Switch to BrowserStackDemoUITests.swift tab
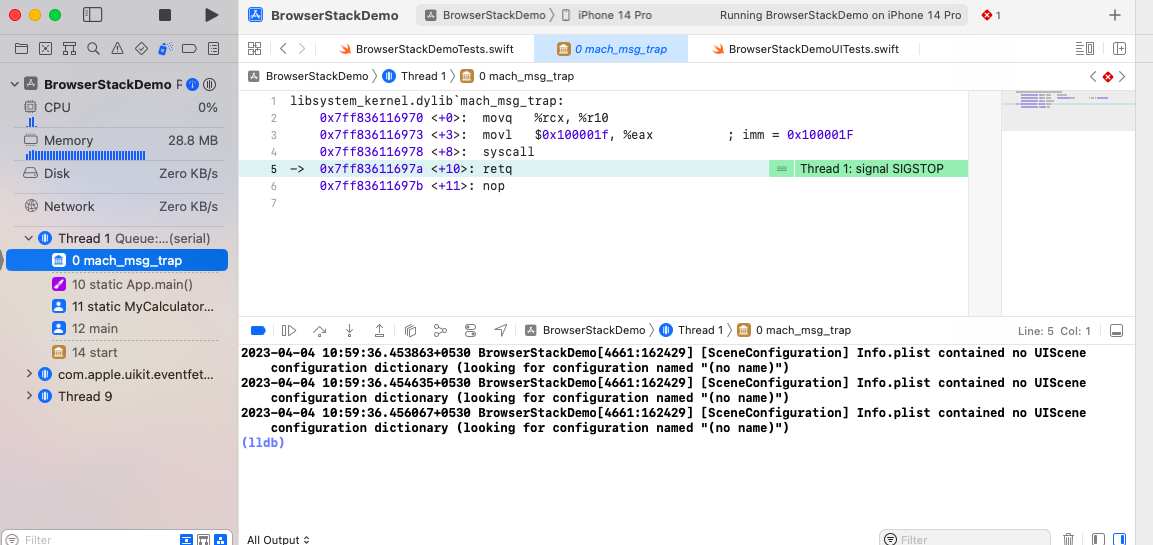1153x545 pixels. [x=804, y=49]
